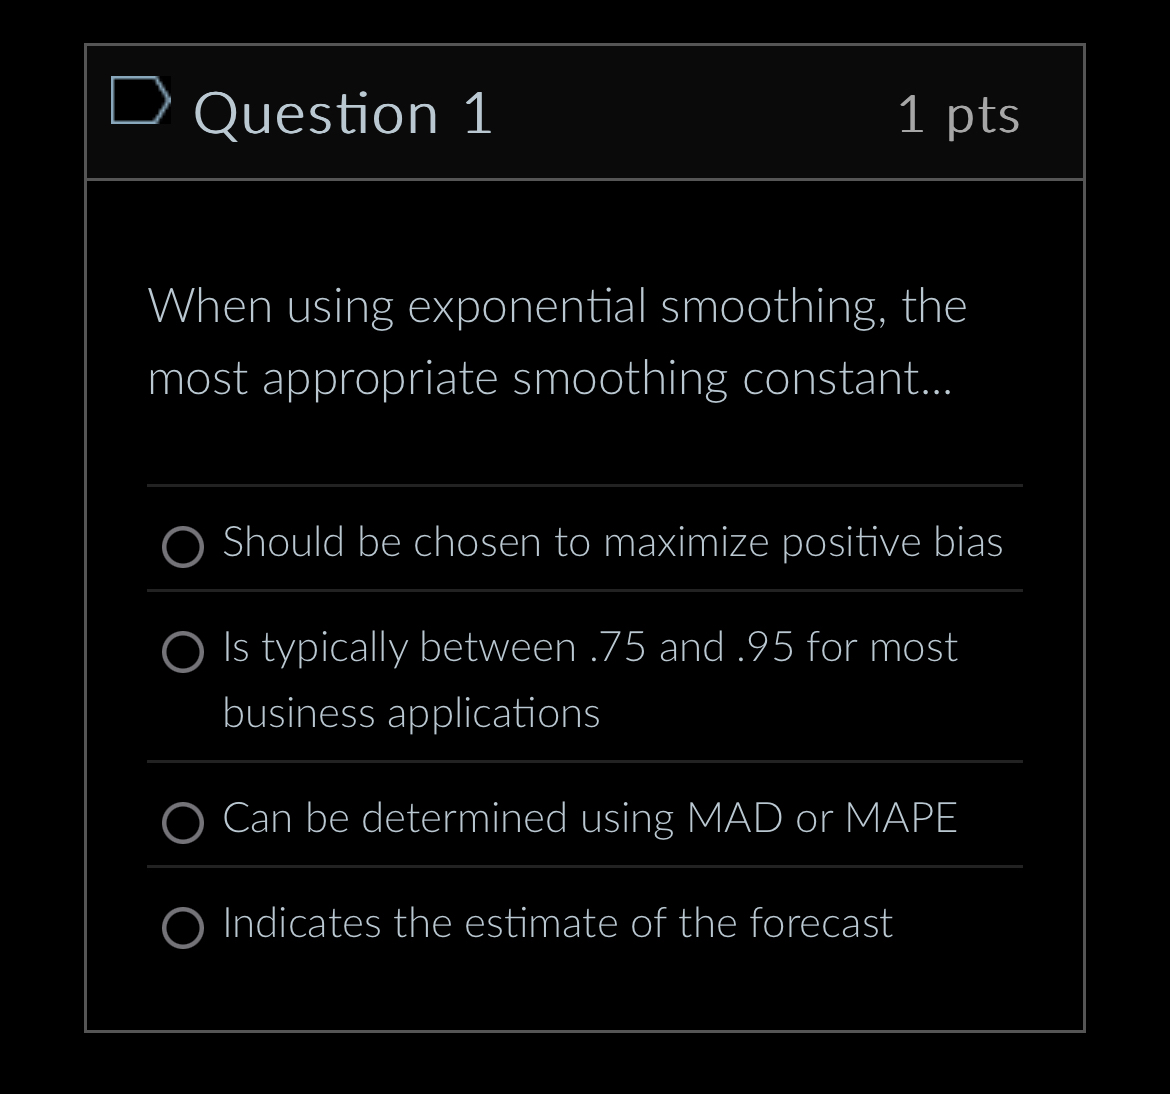This screenshot has height=1094, width=1170.
Task: Click the Question 1 header title
Action: tap(344, 112)
